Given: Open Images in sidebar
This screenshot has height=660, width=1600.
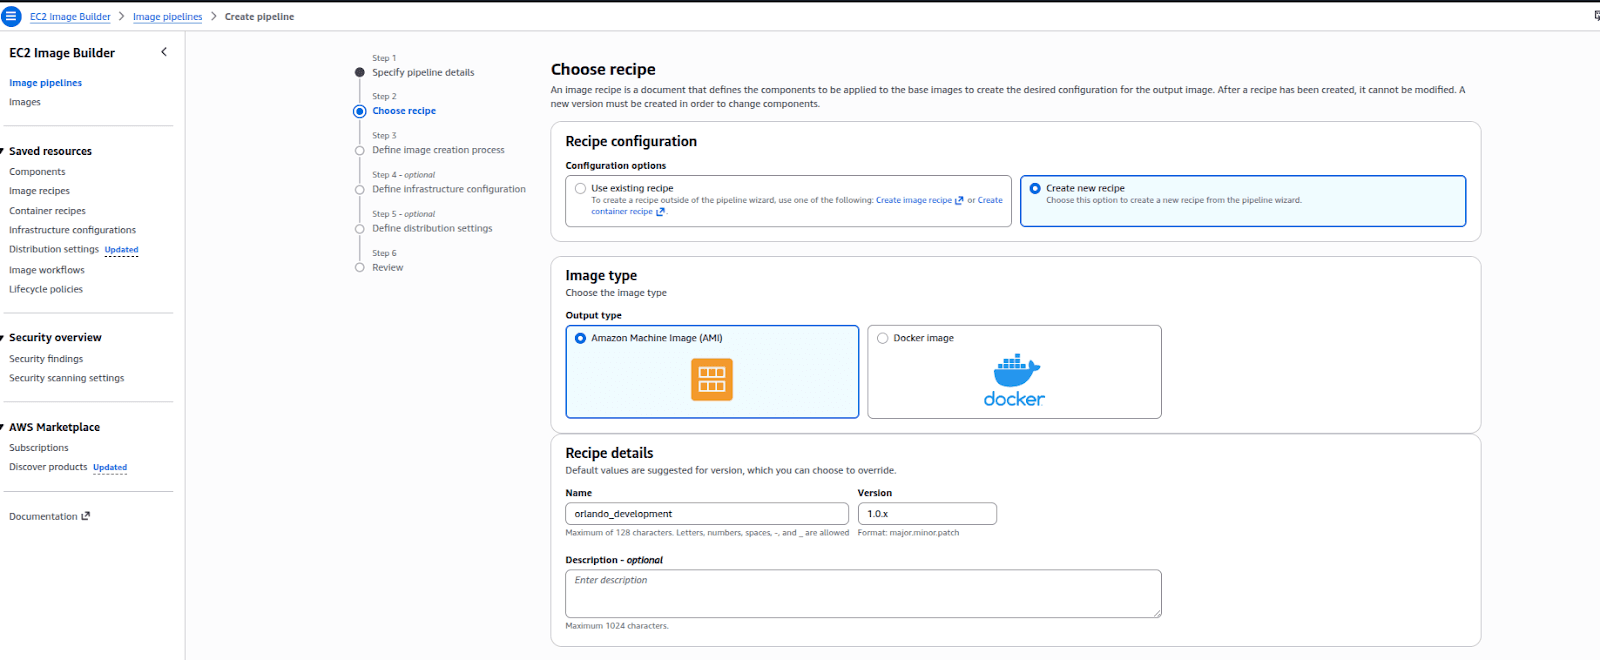Looking at the screenshot, I should pos(25,102).
